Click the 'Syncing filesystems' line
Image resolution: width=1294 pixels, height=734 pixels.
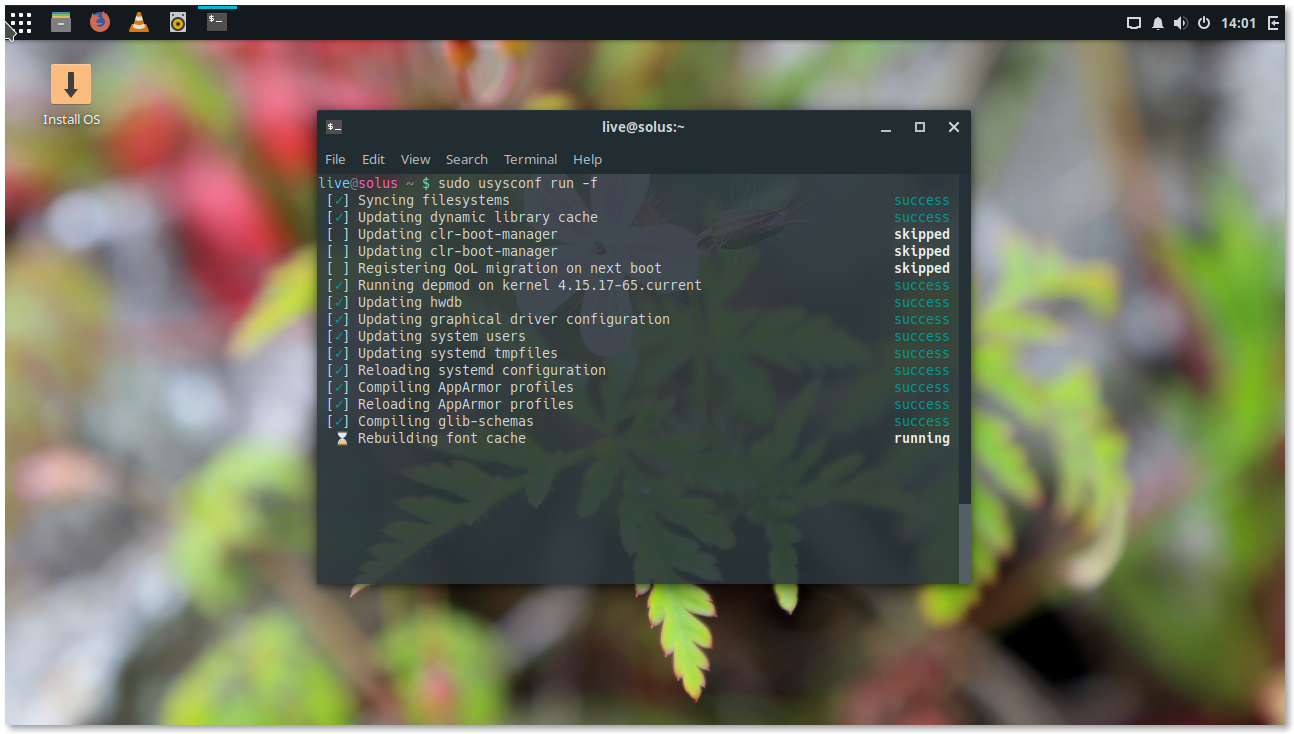tap(433, 200)
